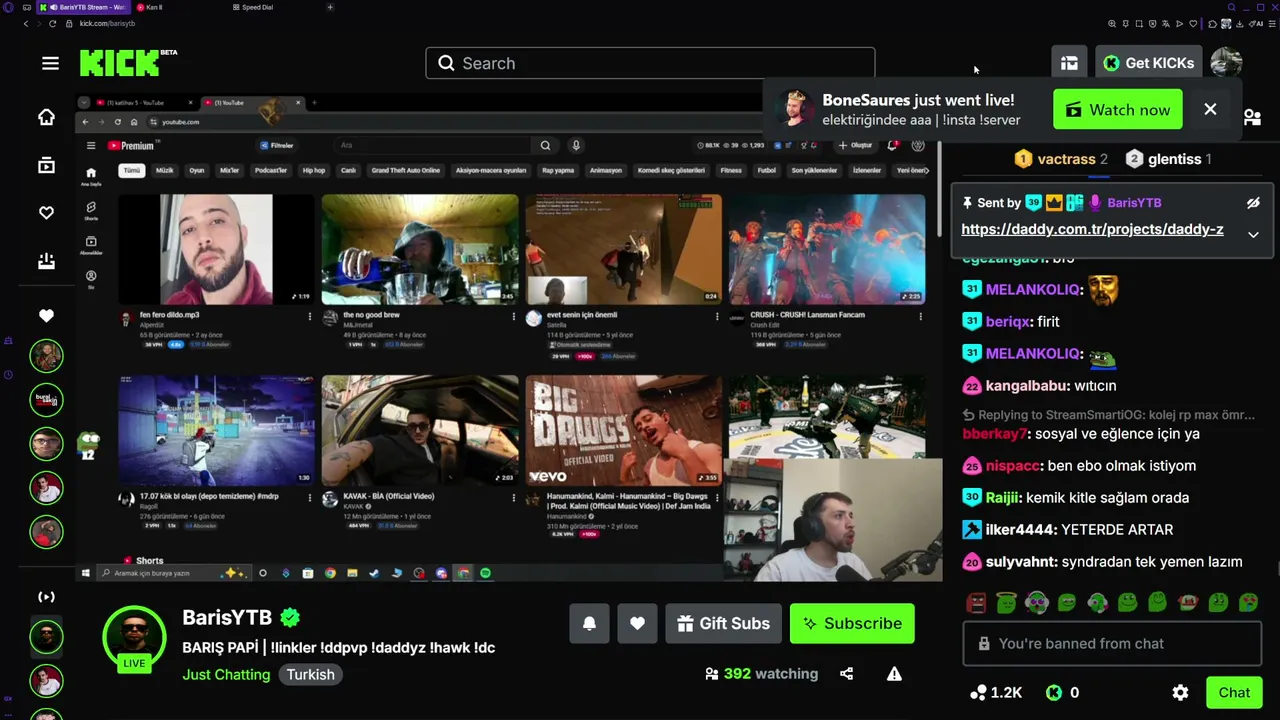Open the Home sidebar icon
The width and height of the screenshot is (1280, 720).
pyautogui.click(x=46, y=117)
